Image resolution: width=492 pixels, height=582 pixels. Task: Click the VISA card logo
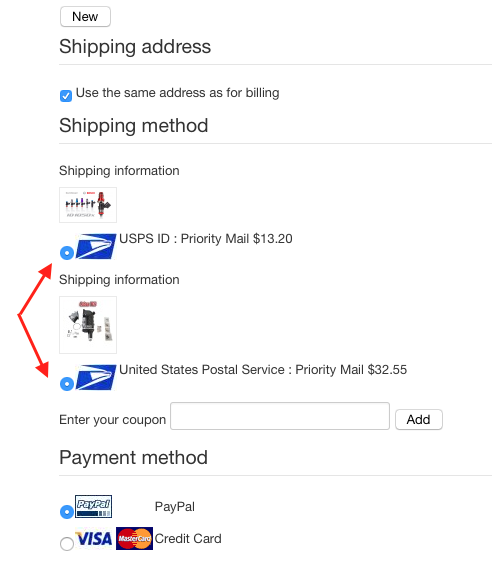coord(94,539)
